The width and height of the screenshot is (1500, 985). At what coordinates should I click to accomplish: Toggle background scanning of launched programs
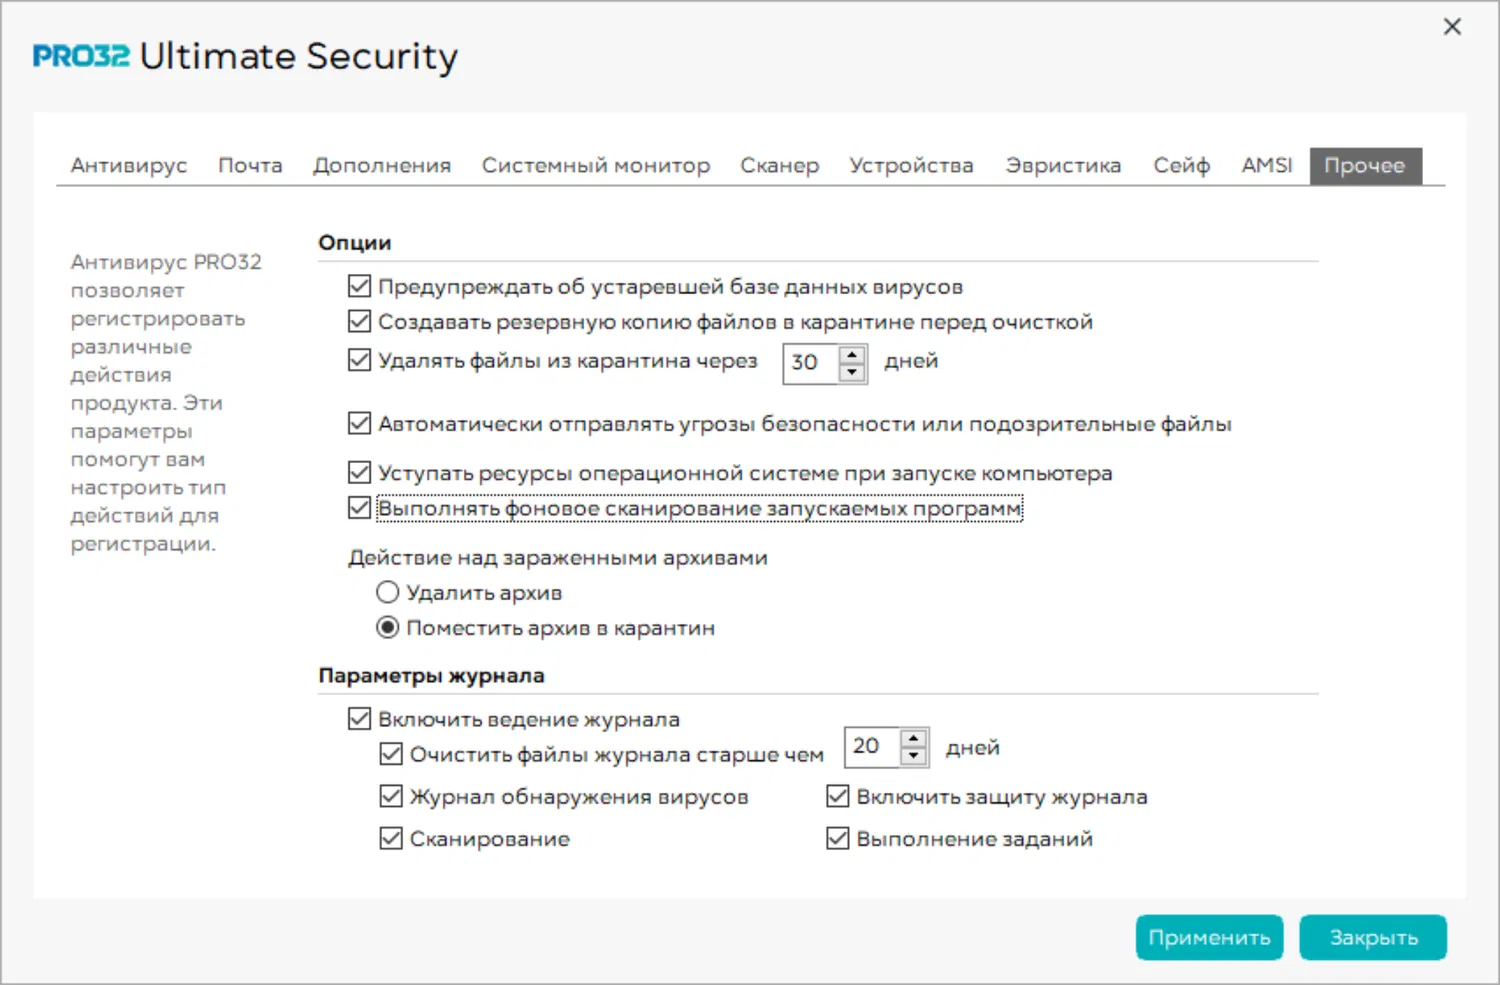pos(360,508)
